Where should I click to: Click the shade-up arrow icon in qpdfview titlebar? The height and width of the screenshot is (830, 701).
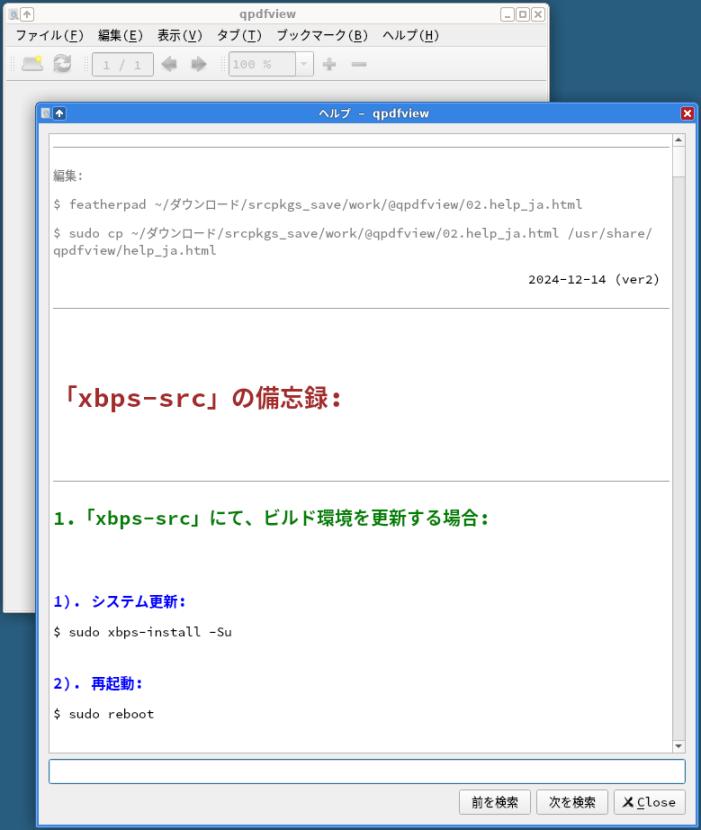(x=27, y=14)
